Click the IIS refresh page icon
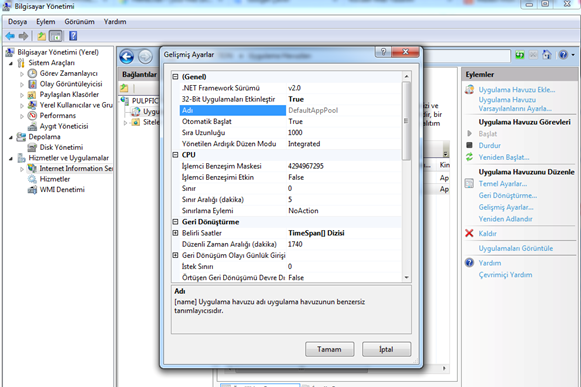Viewport: 581px width, 387px height. (520, 55)
